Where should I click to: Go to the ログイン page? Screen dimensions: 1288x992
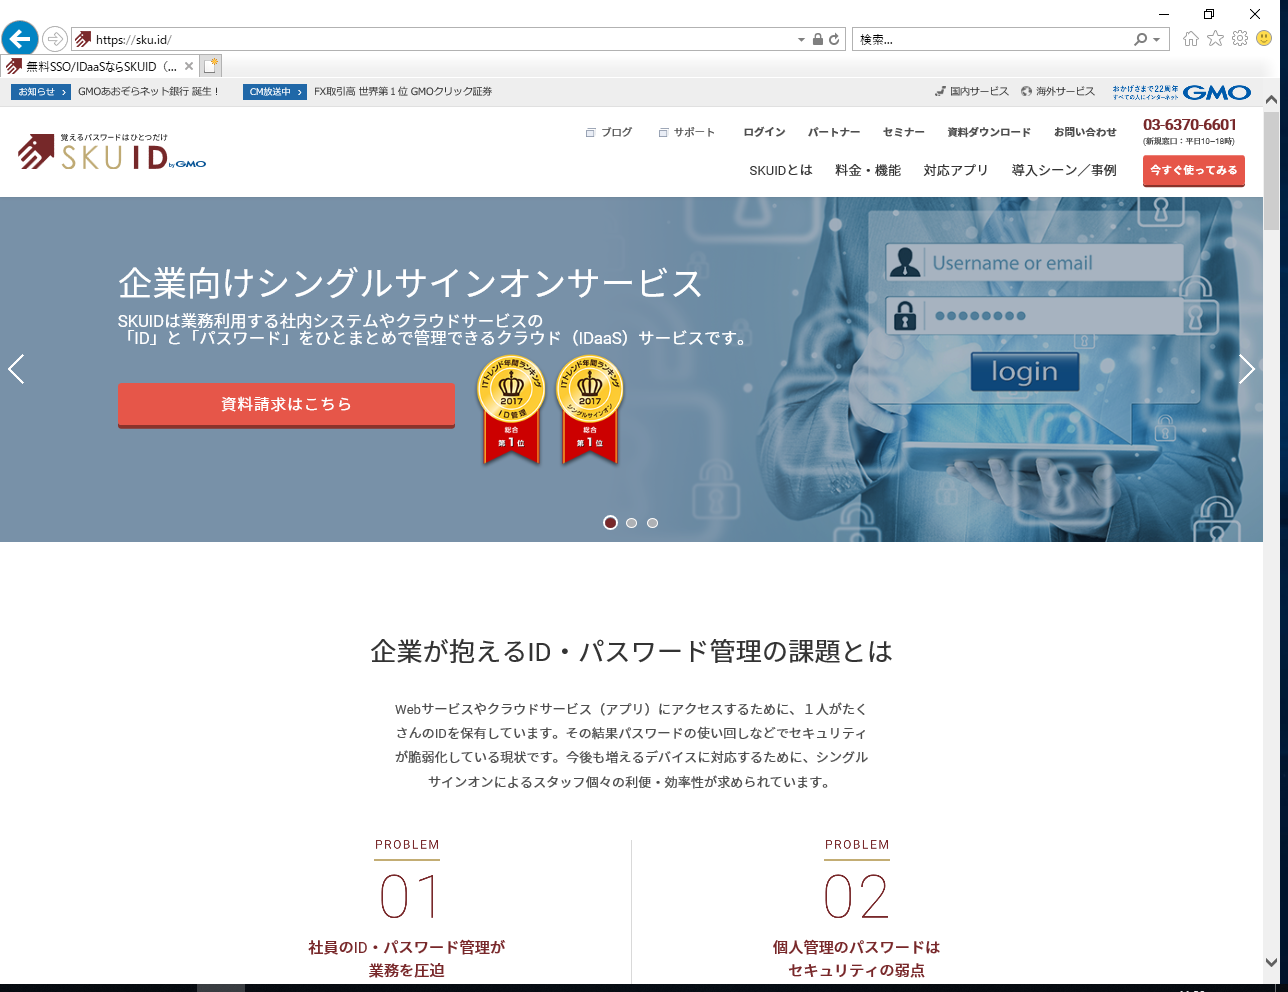pos(764,132)
